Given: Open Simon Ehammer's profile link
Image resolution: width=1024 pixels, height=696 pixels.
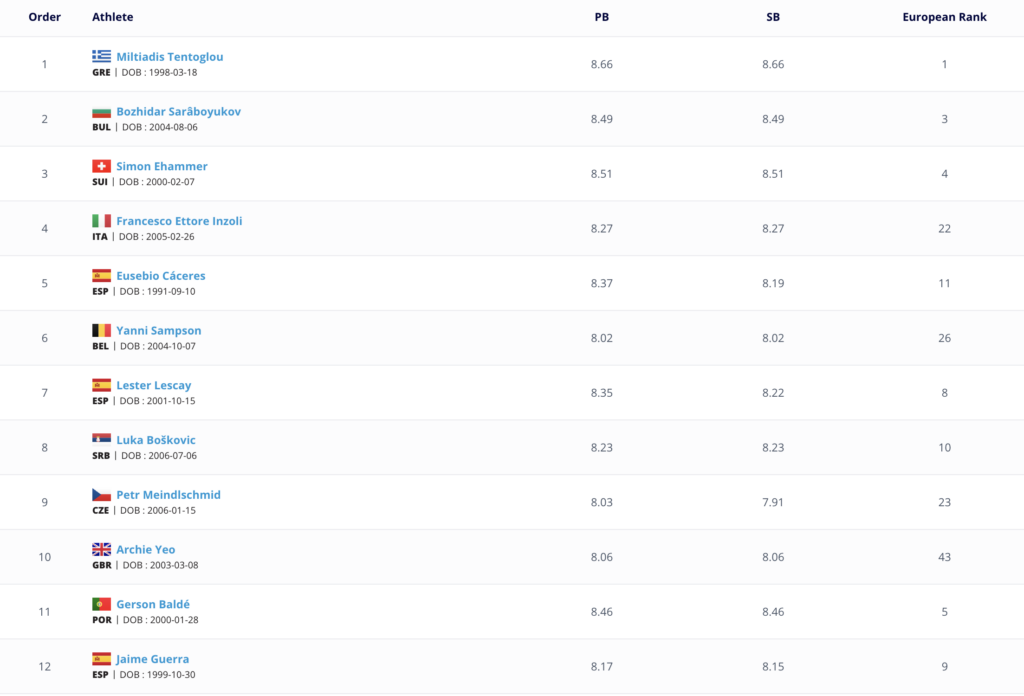Looking at the screenshot, I should [x=162, y=166].
